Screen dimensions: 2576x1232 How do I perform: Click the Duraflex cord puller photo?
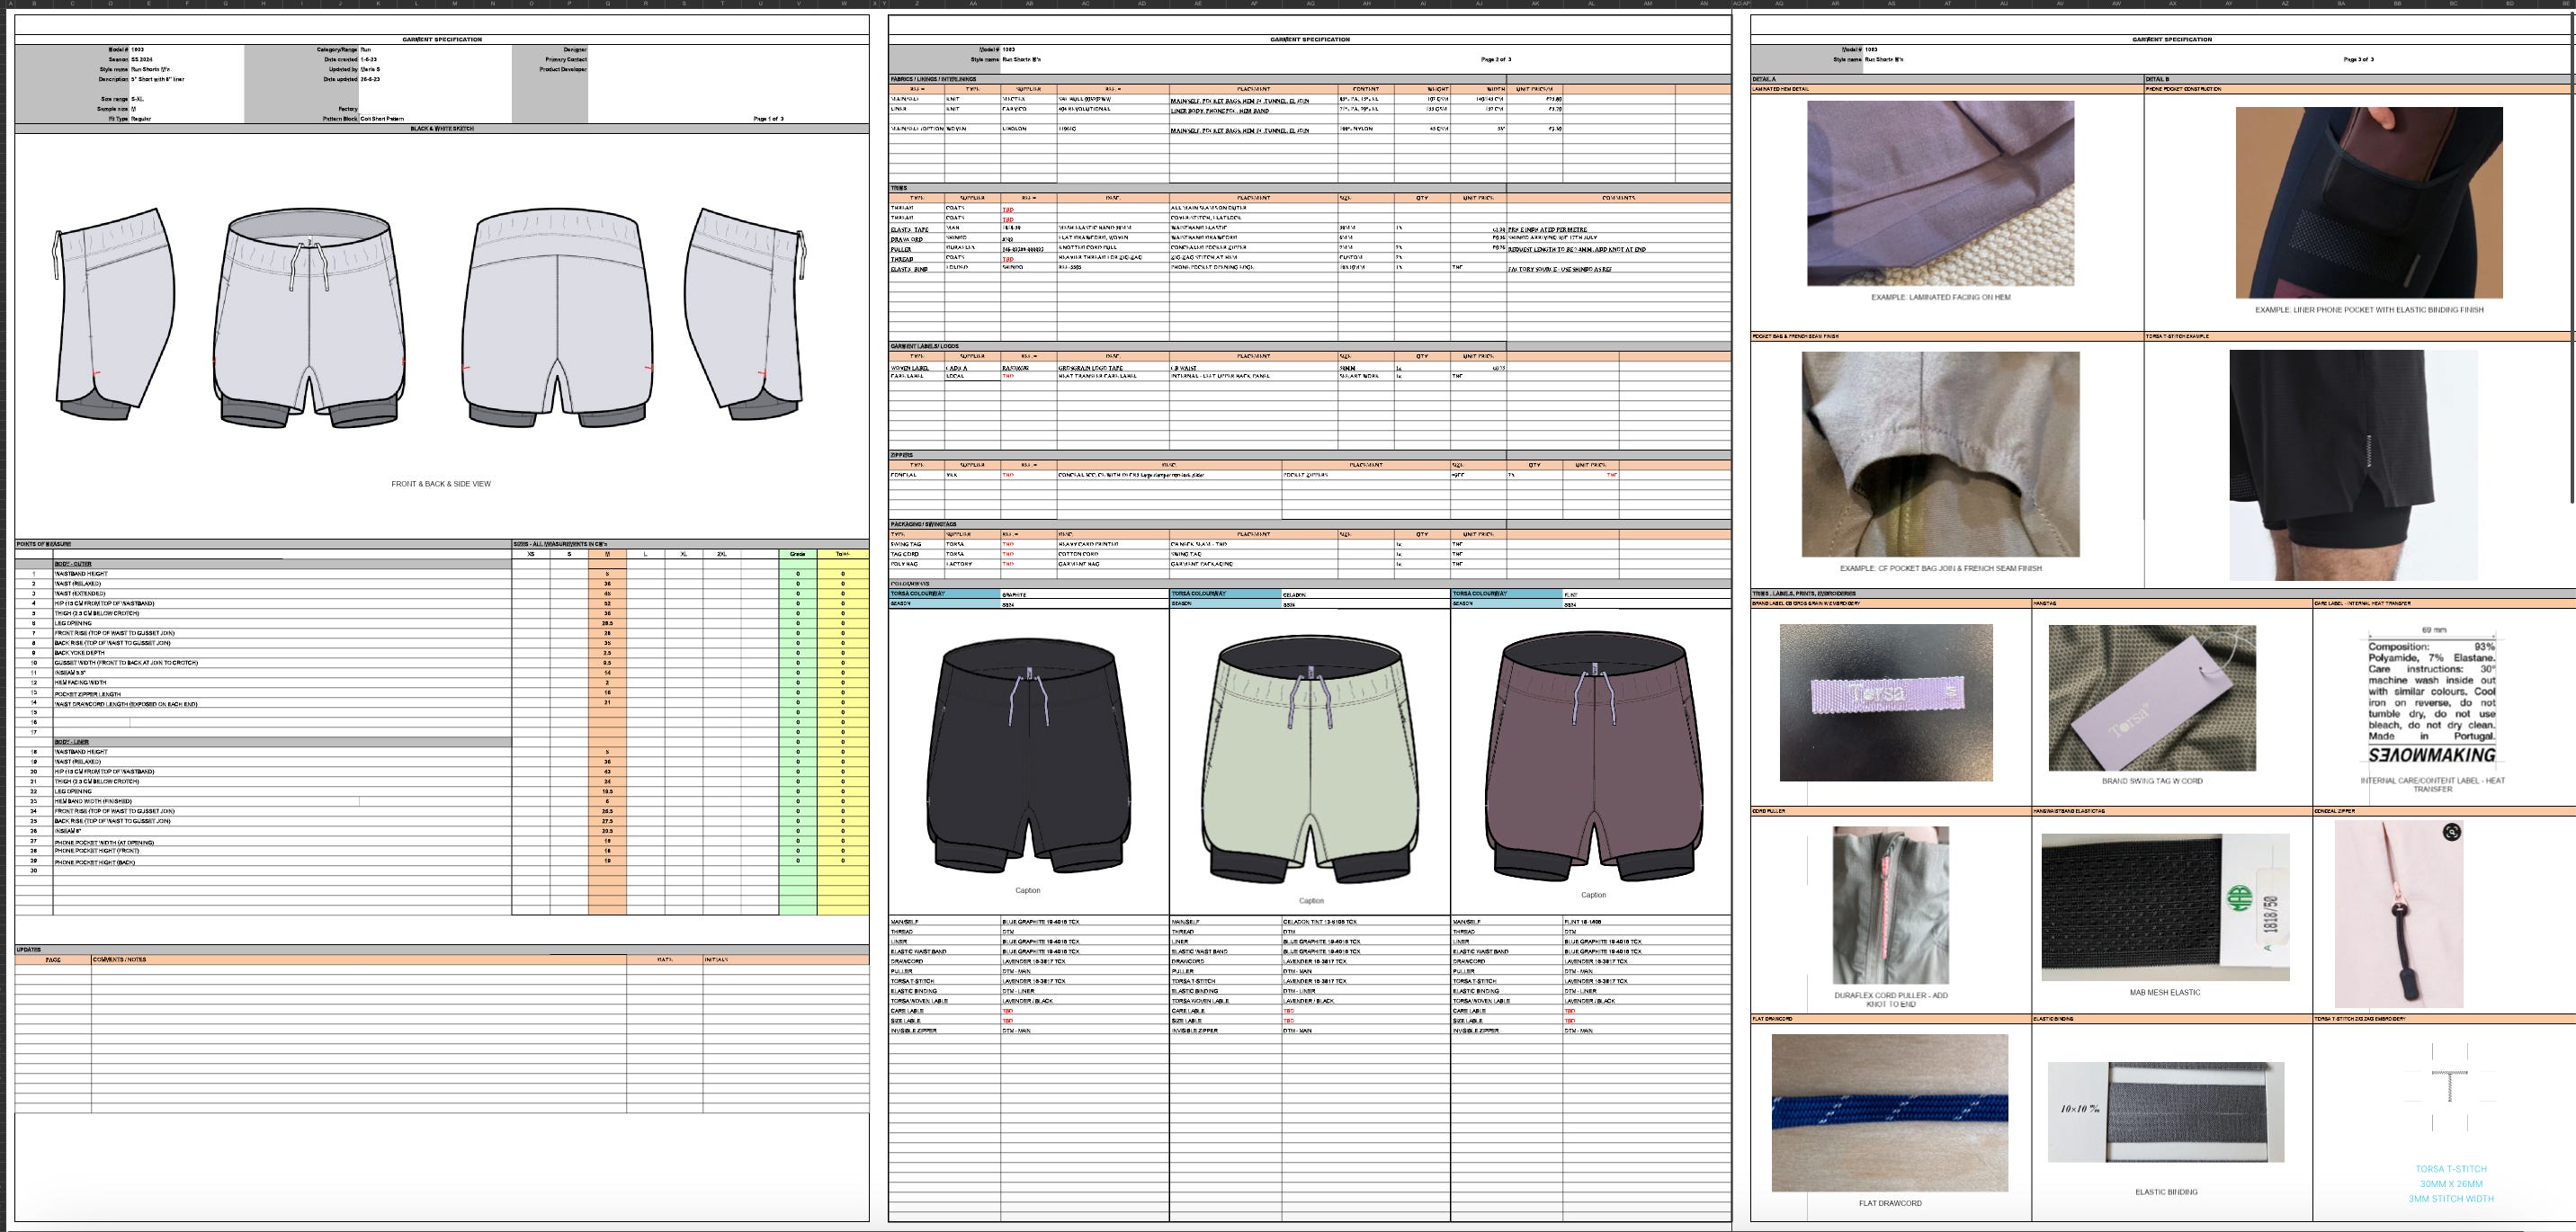click(x=1890, y=904)
